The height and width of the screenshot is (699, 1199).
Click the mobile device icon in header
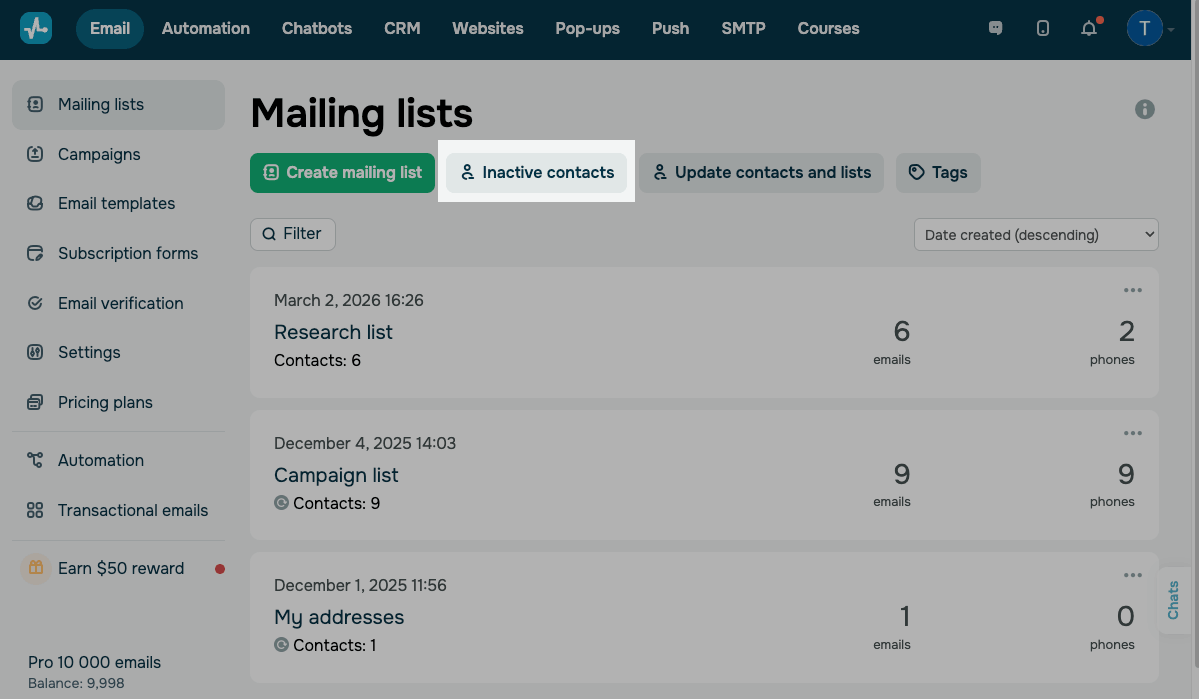pos(1043,28)
